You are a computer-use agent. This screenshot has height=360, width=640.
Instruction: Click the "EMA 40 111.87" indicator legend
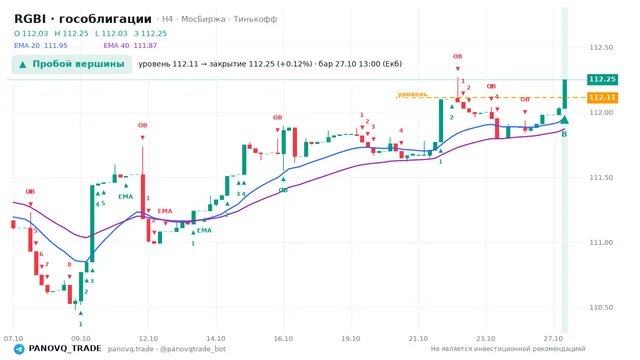click(x=130, y=45)
